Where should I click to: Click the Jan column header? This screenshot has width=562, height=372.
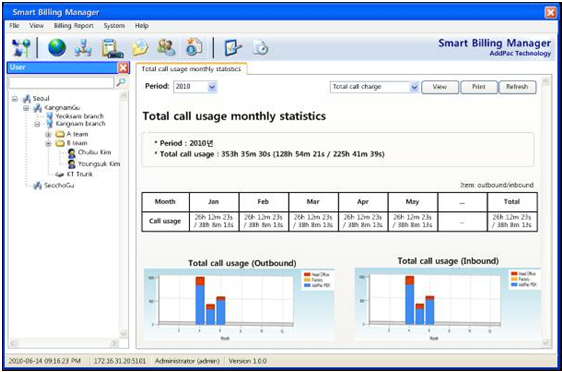pos(214,202)
